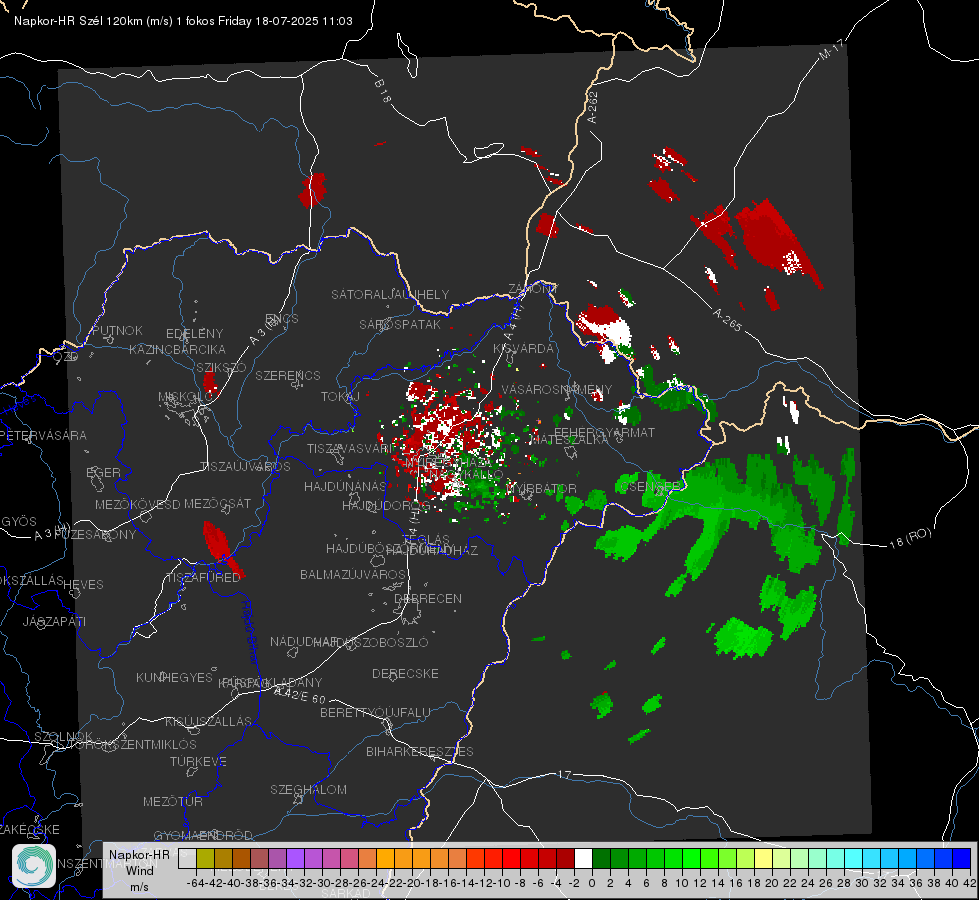Click the blue Hajdú-Bihar county label
The image size is (979, 900).
coord(250,632)
